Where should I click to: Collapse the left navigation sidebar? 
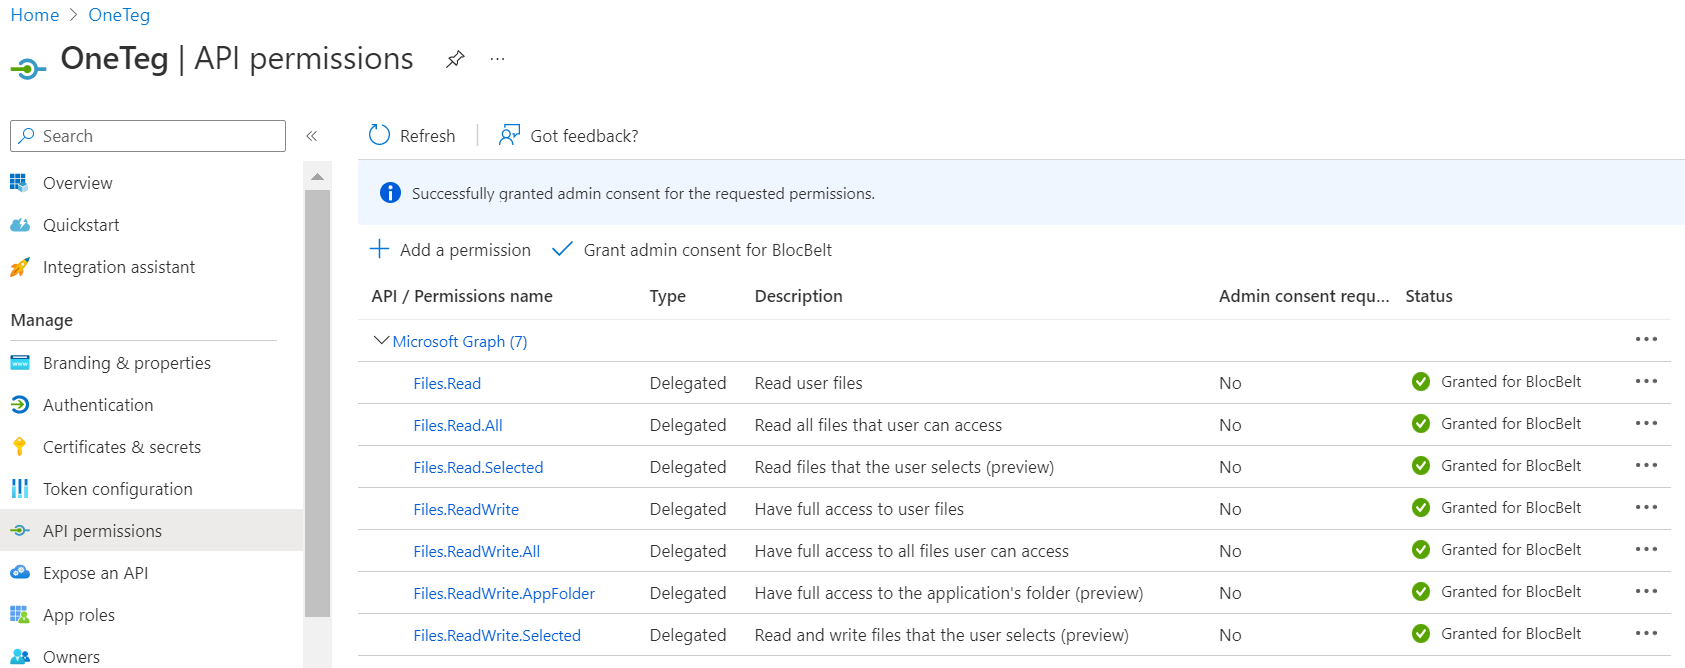(x=312, y=136)
